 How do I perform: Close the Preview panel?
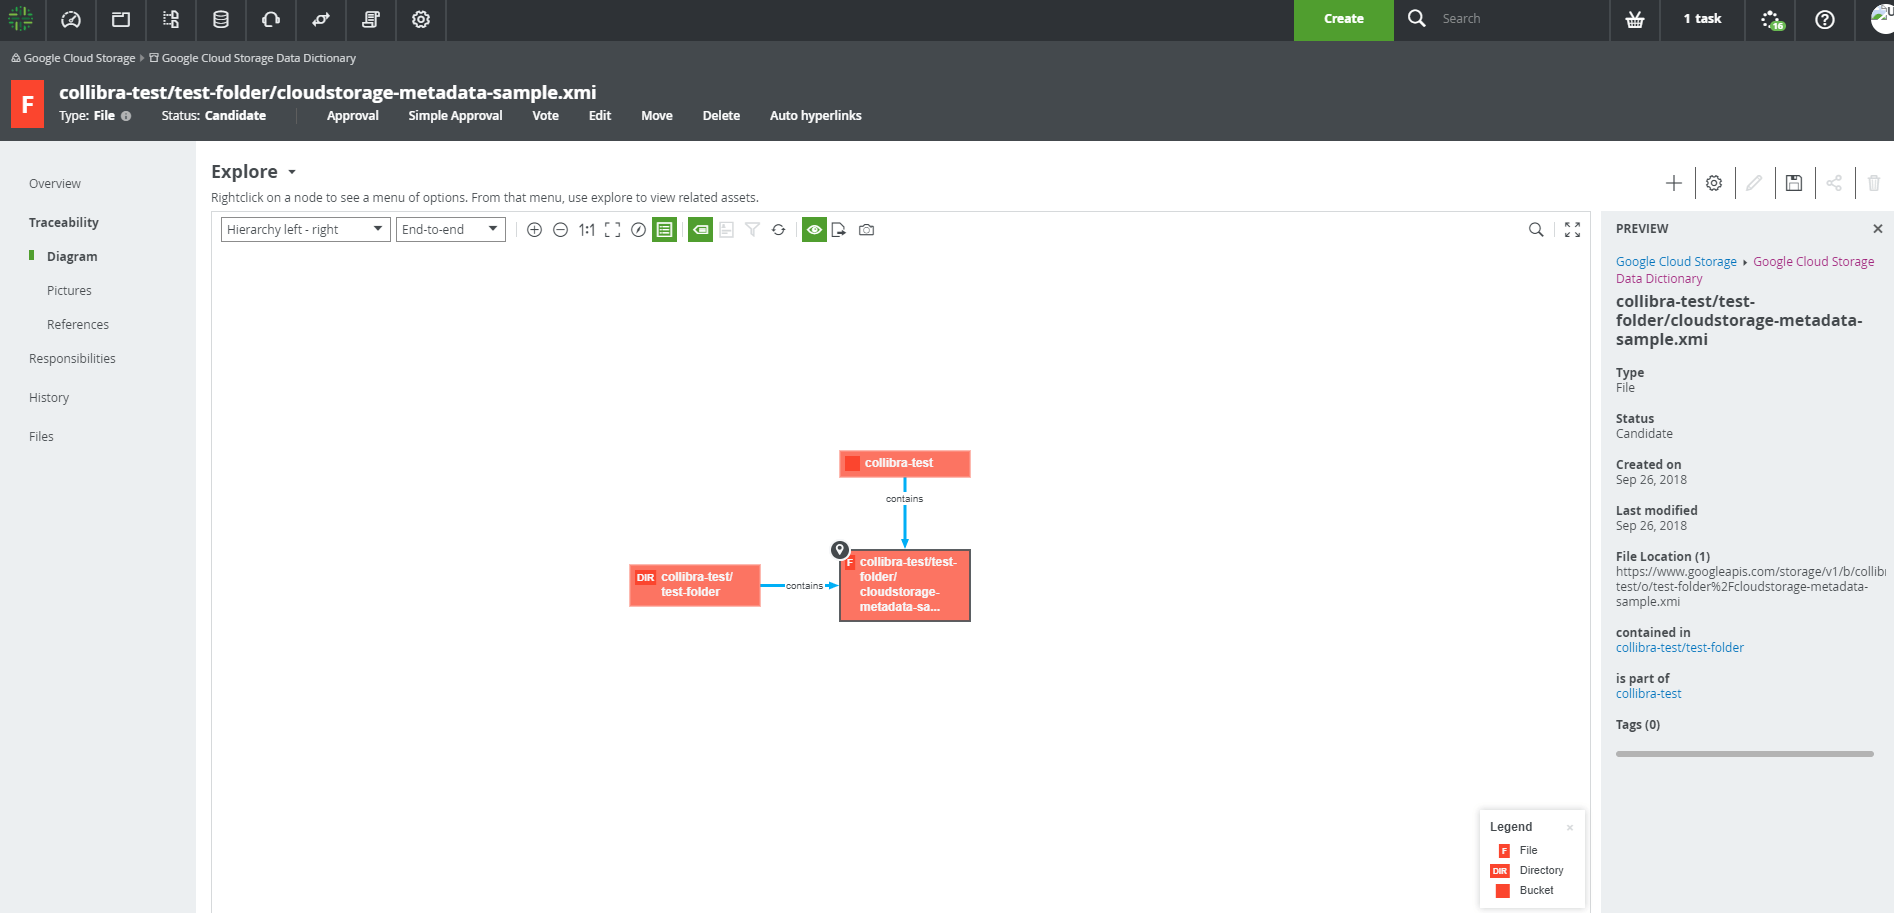tap(1878, 229)
